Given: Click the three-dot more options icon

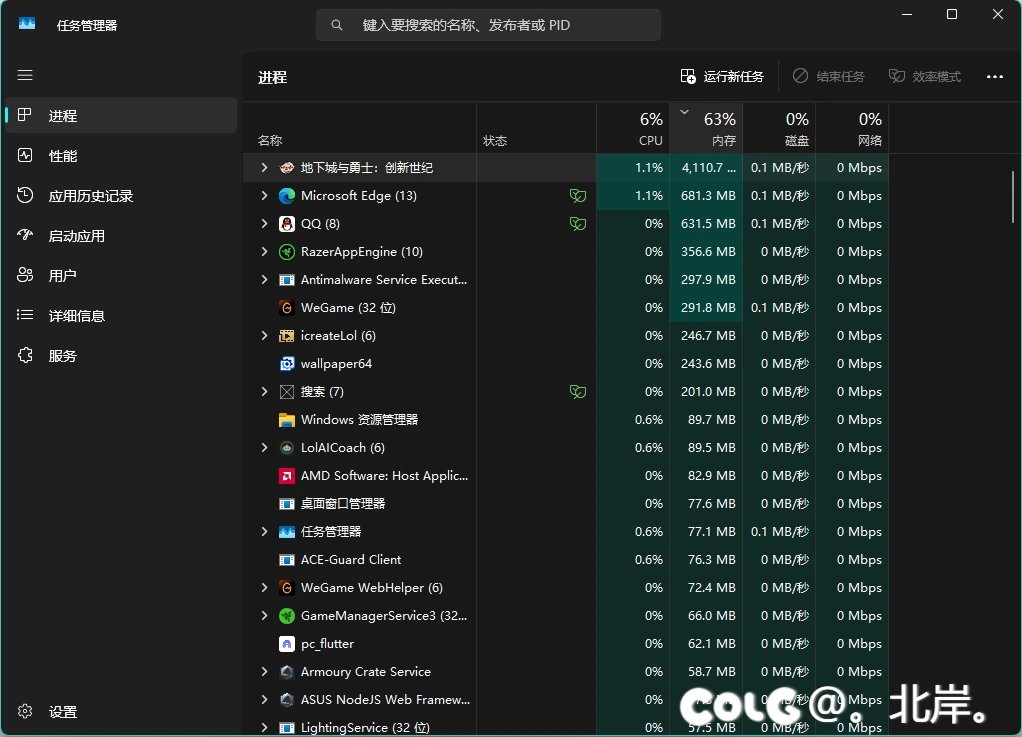Looking at the screenshot, I should 994,77.
